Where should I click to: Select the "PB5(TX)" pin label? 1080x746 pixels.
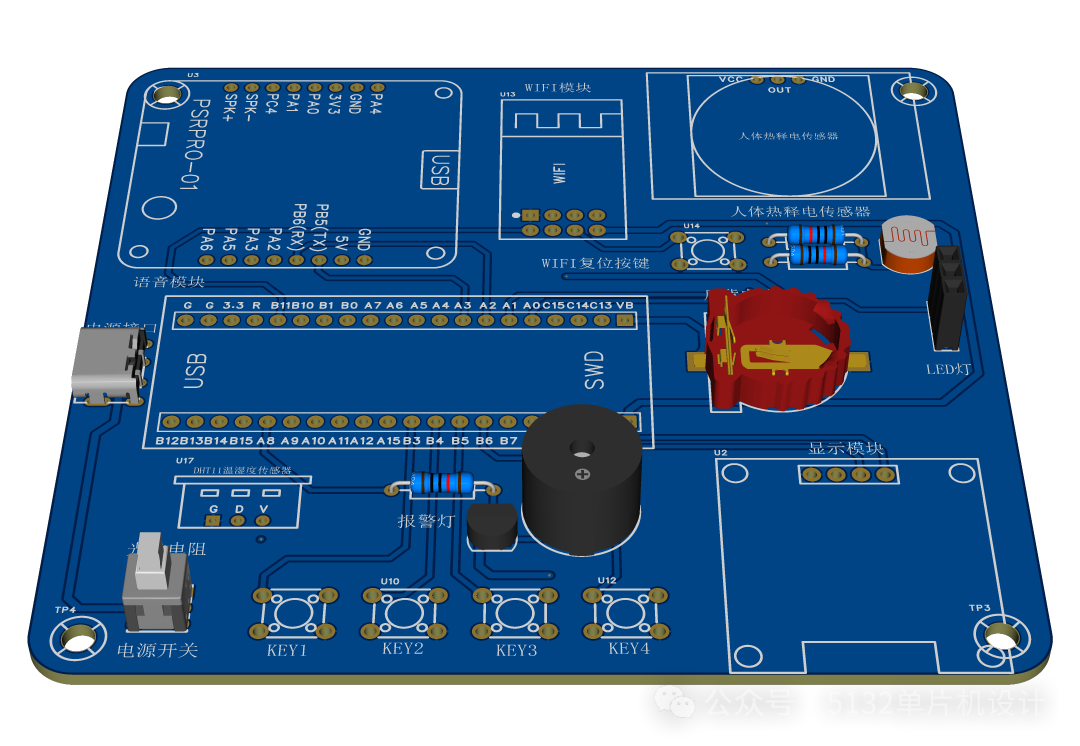[321, 227]
